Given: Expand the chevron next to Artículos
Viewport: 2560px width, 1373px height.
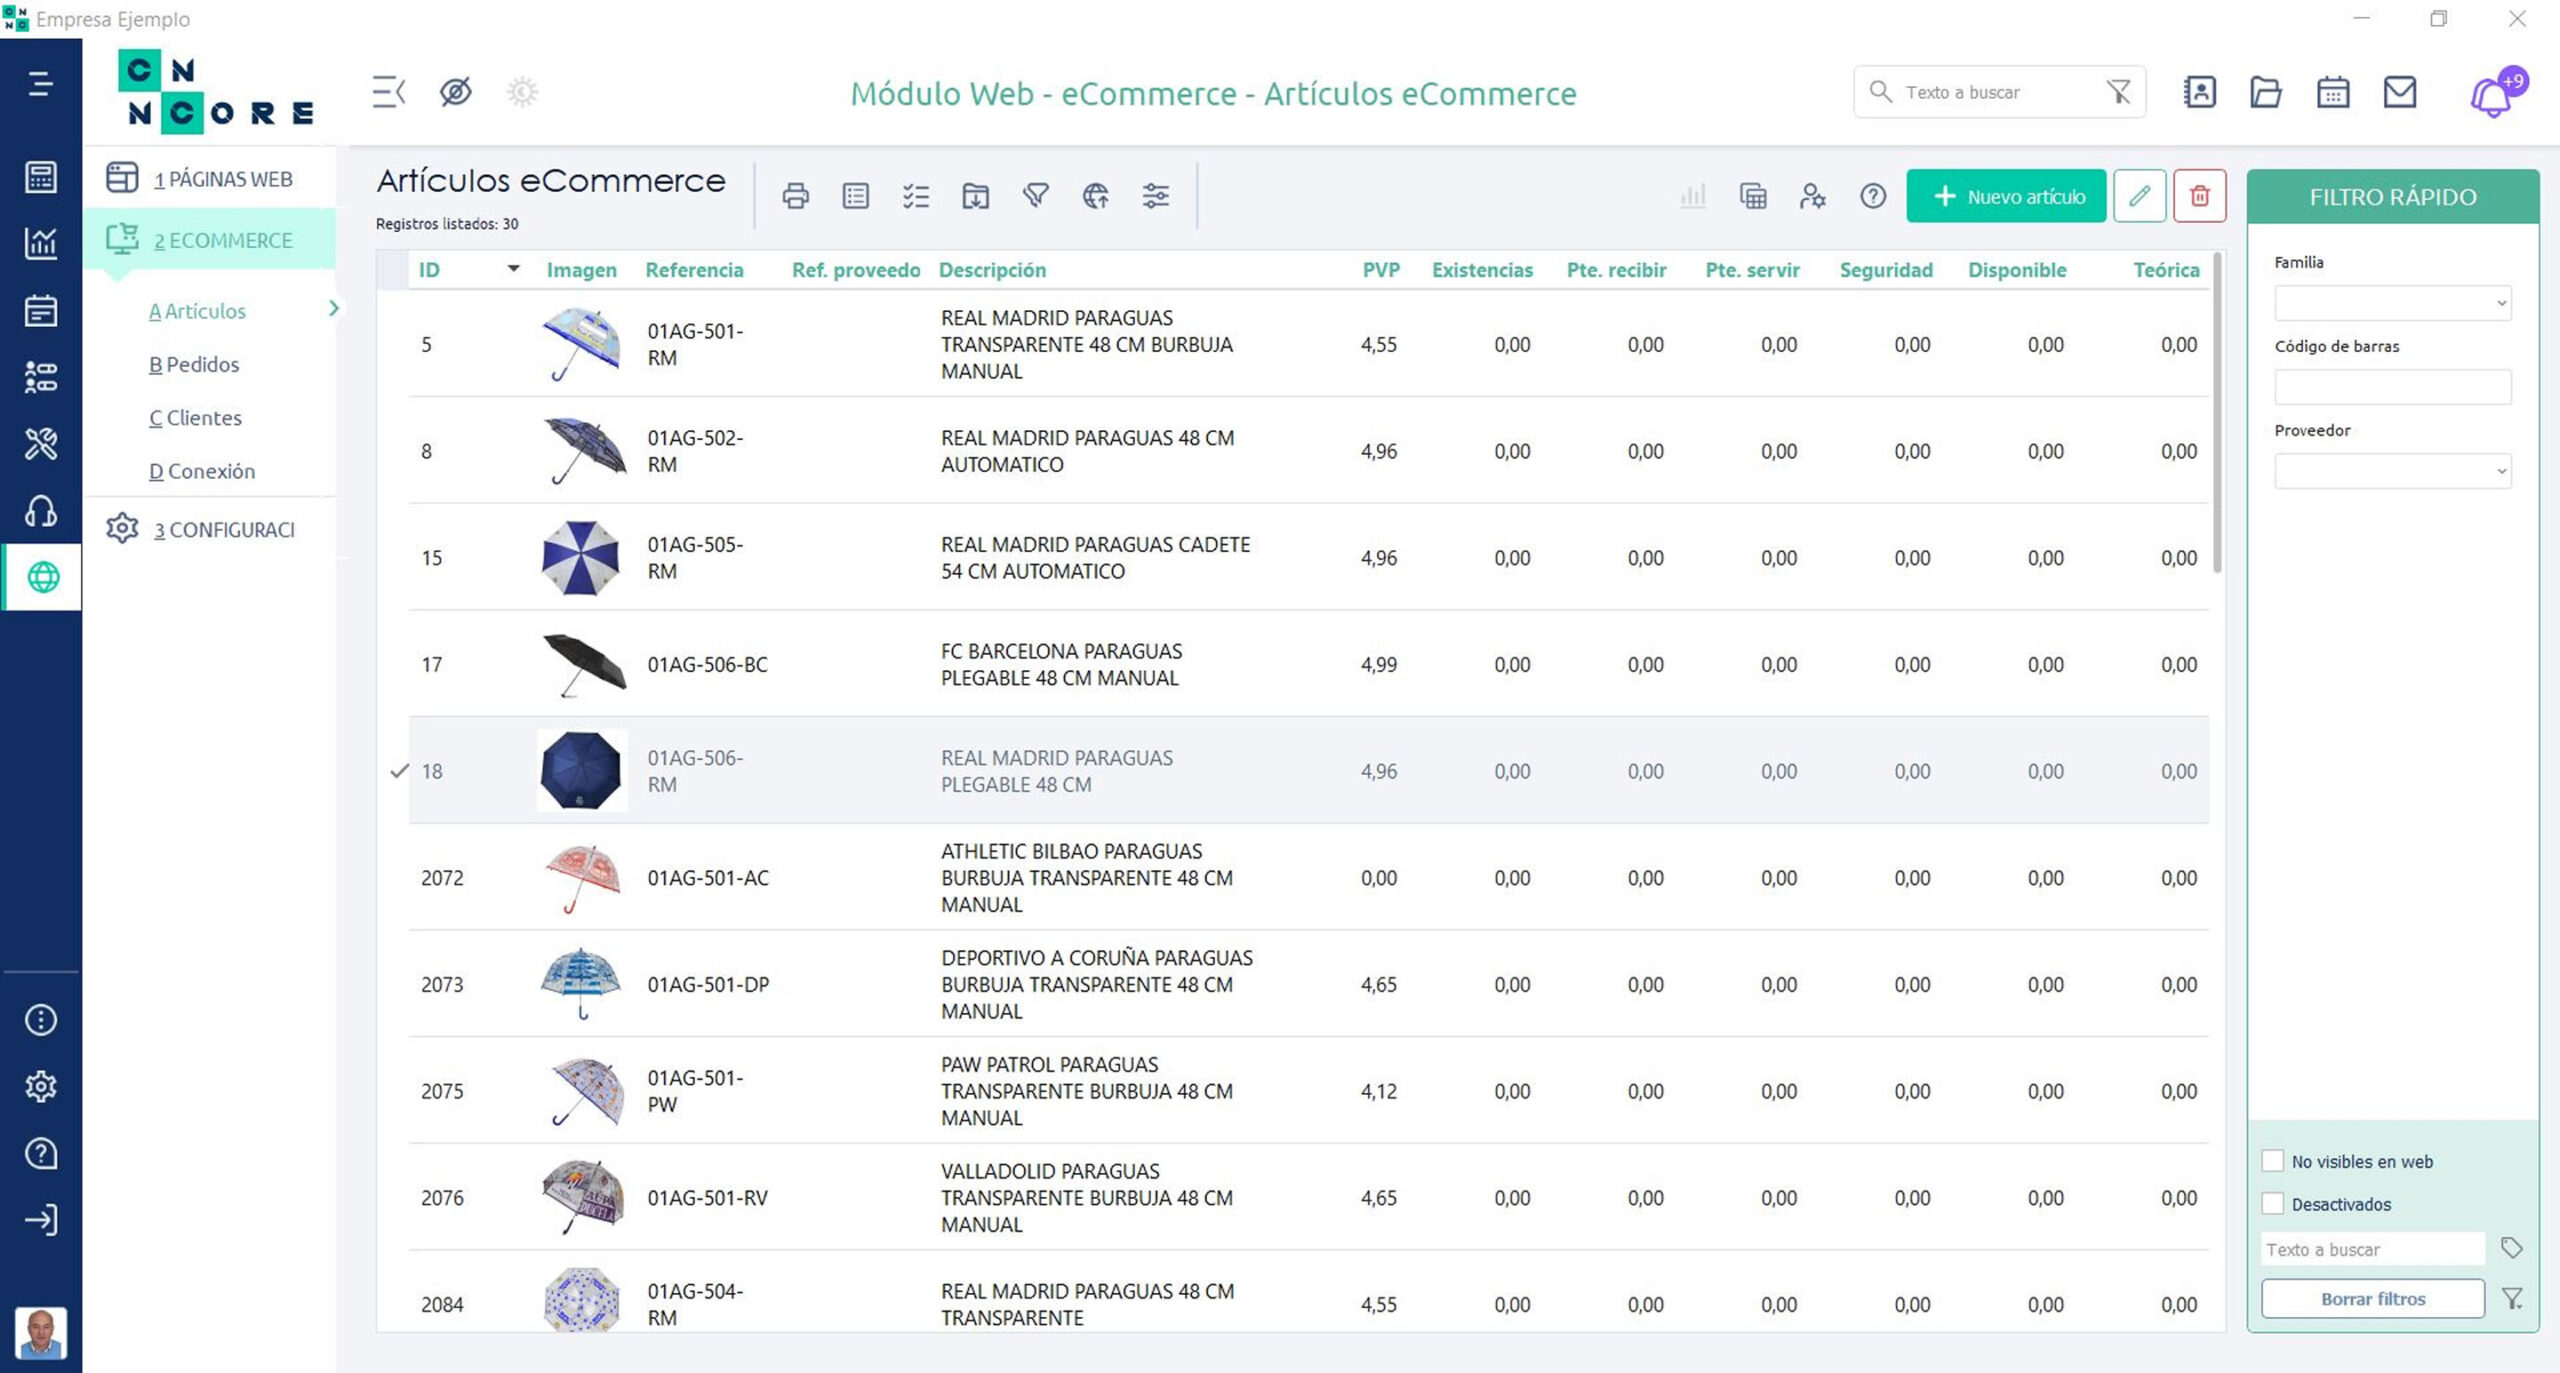Looking at the screenshot, I should (x=333, y=309).
